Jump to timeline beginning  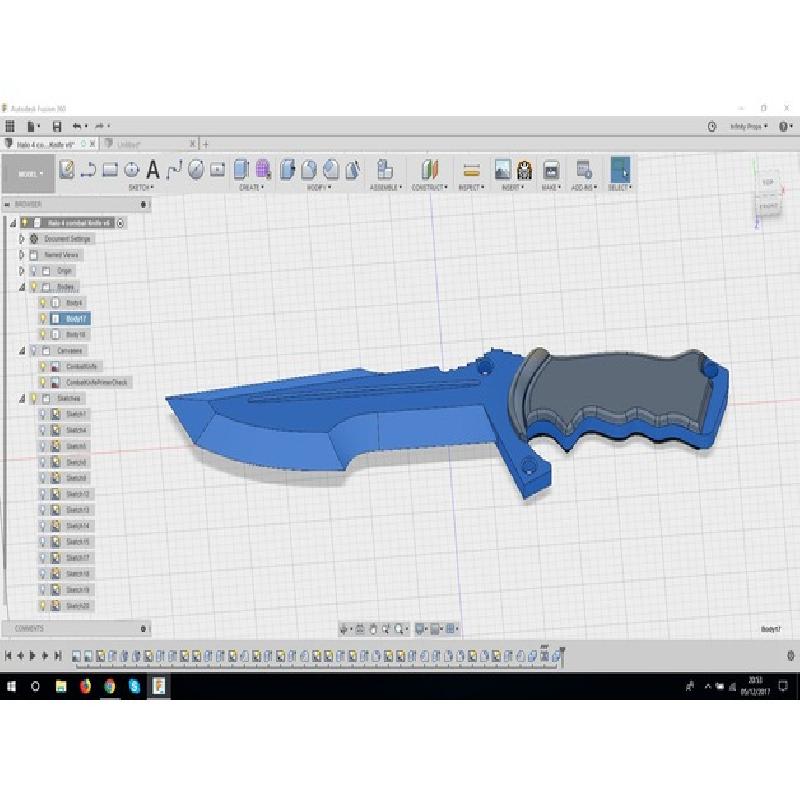(x=8, y=656)
